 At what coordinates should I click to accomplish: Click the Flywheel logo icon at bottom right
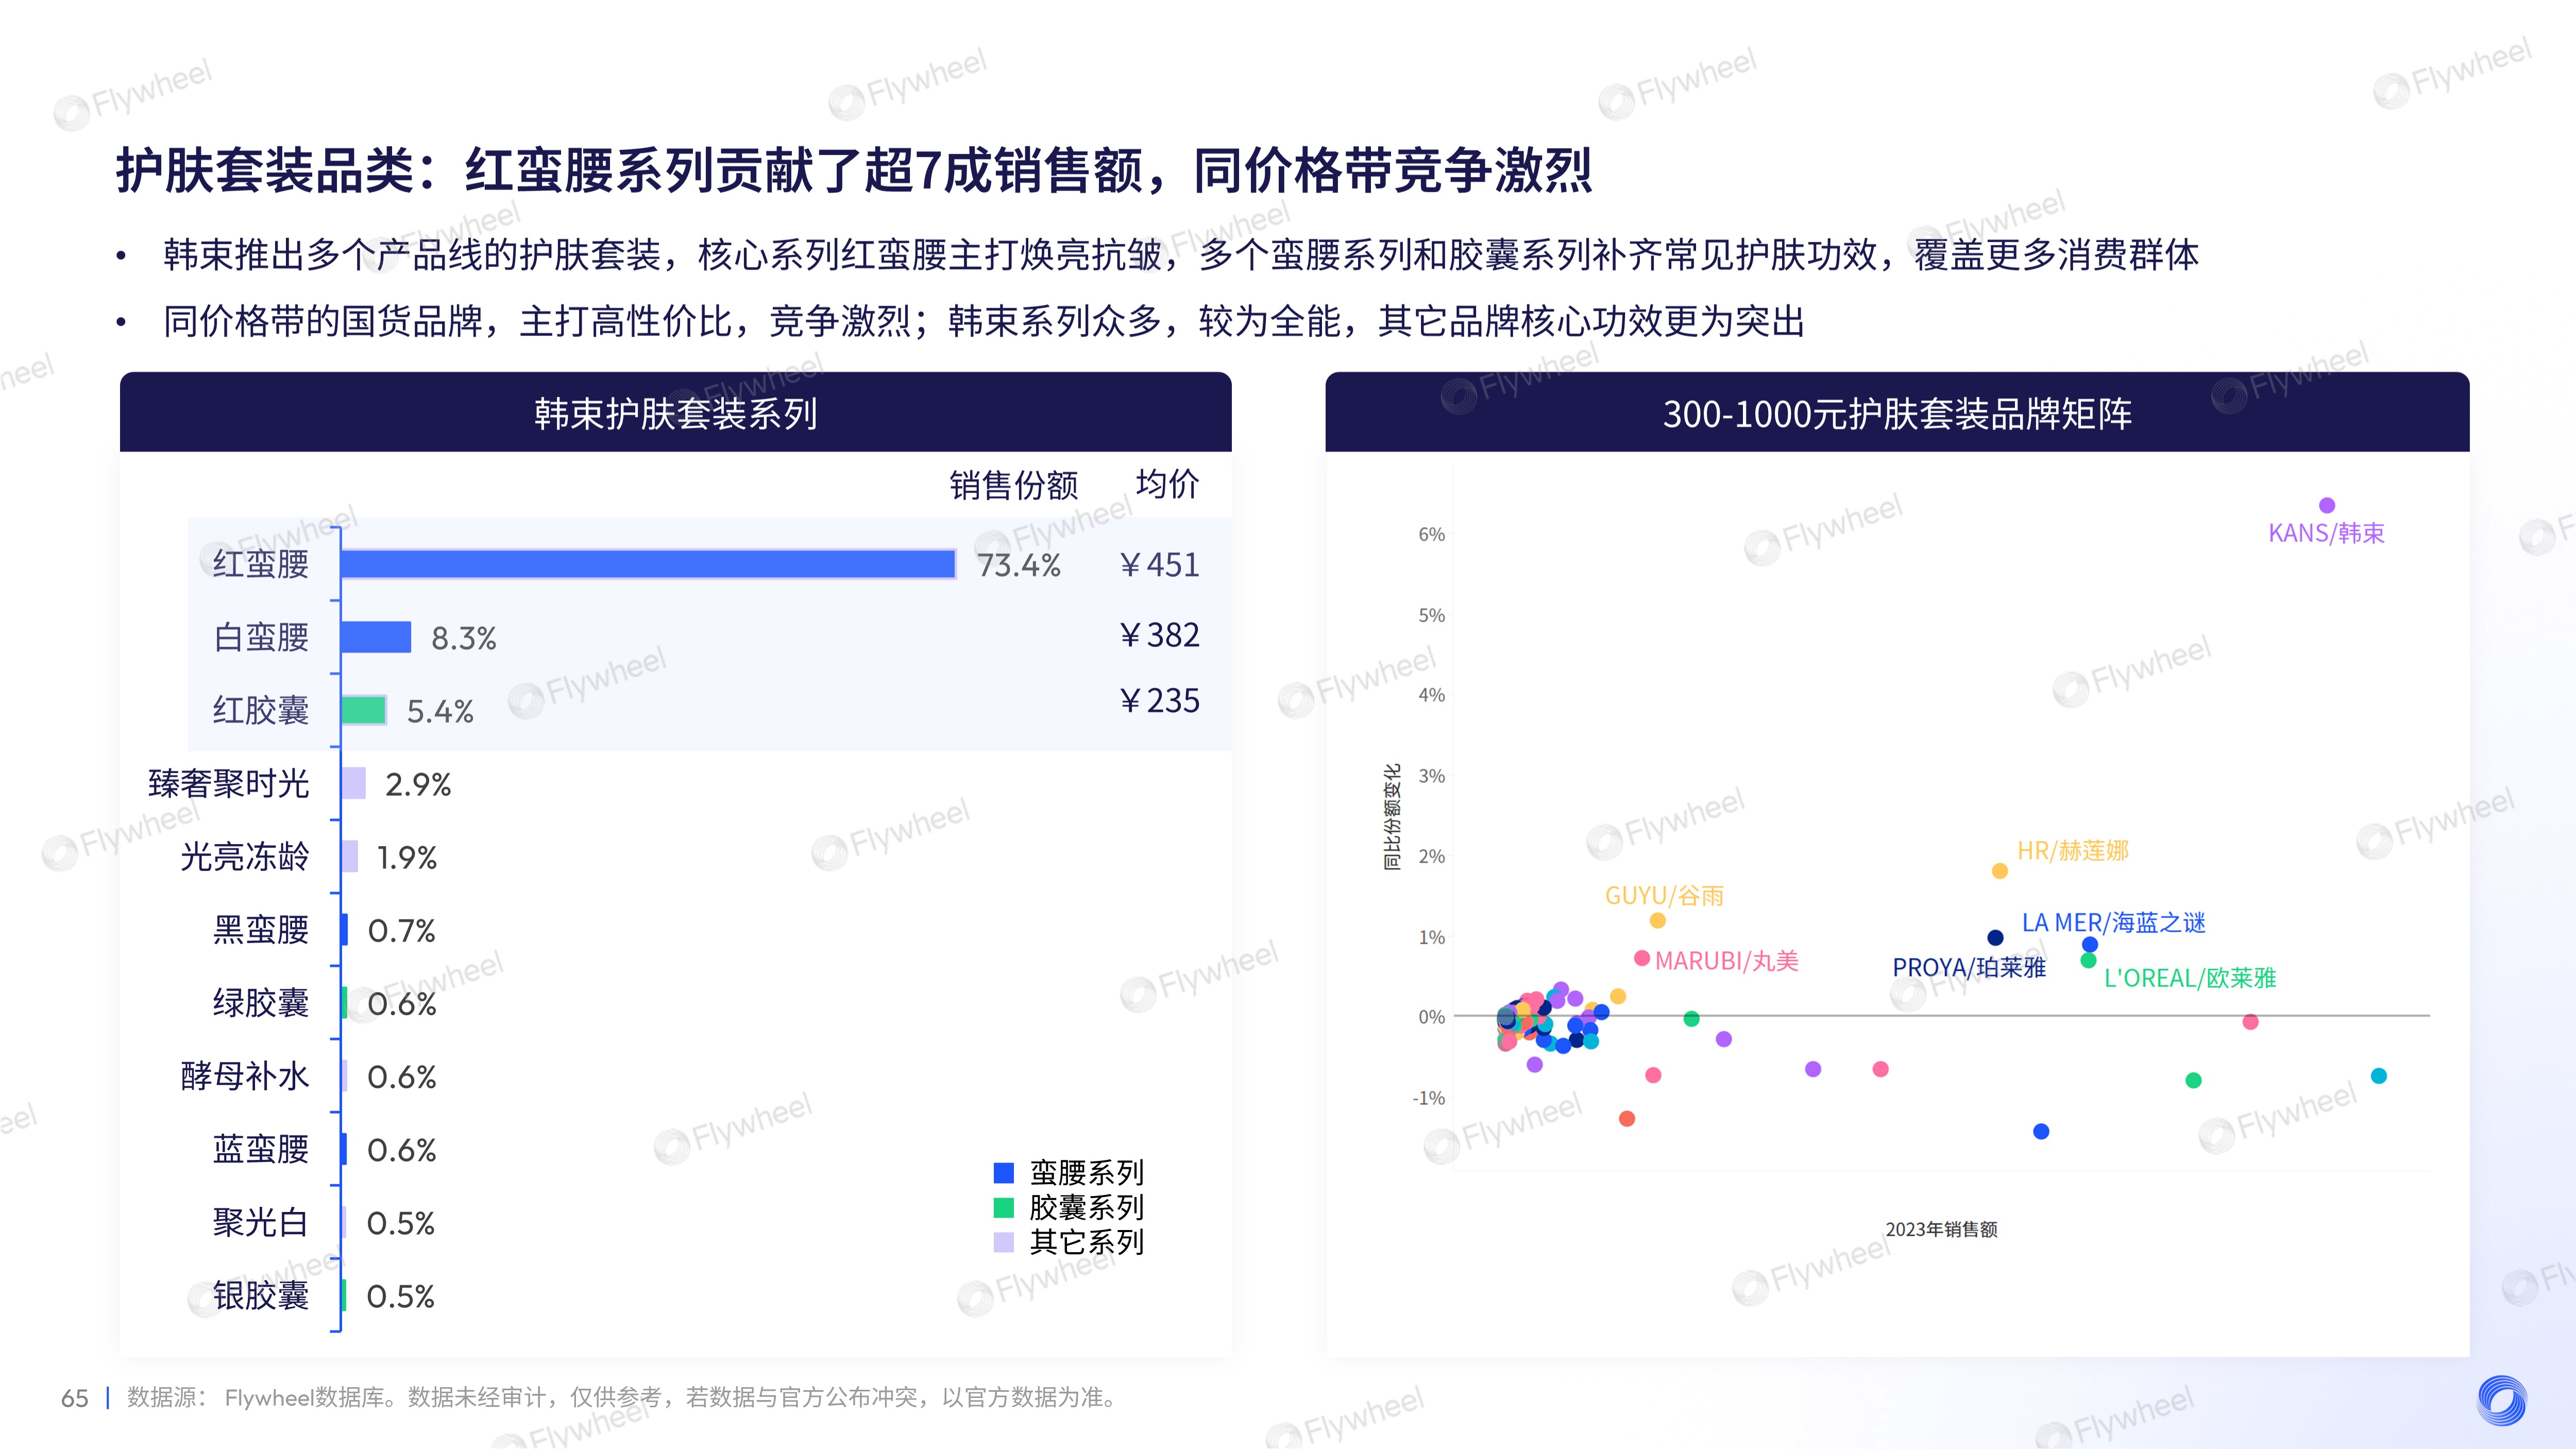pyautogui.click(x=2502, y=1400)
